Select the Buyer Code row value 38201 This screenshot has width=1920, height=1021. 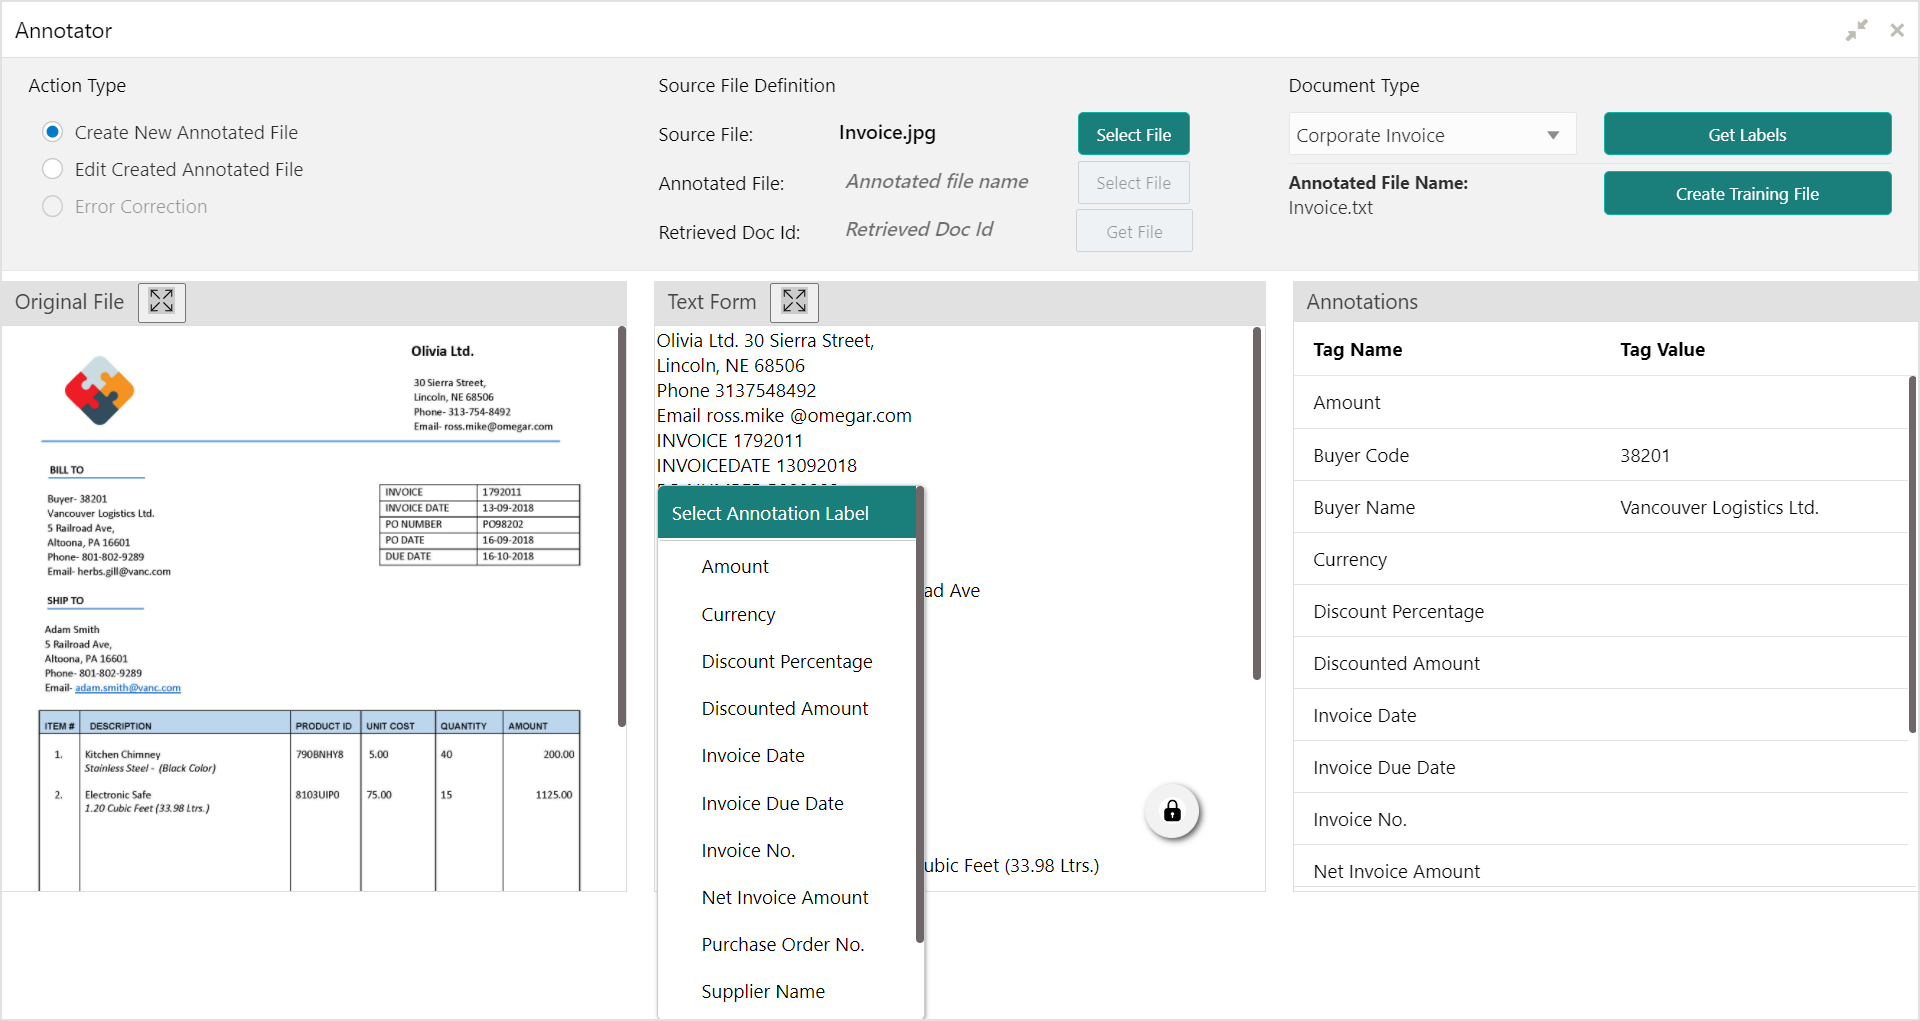point(1645,455)
